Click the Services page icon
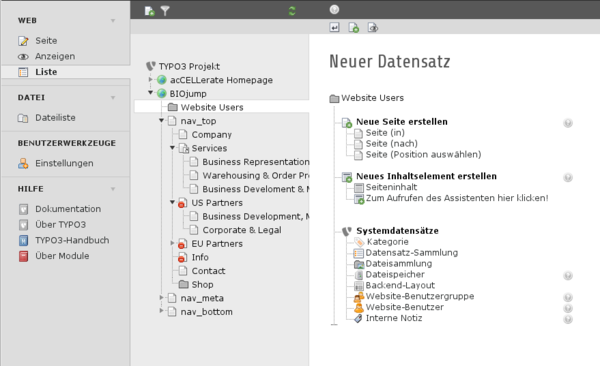Image resolution: width=600 pixels, height=366 pixels. (184, 149)
